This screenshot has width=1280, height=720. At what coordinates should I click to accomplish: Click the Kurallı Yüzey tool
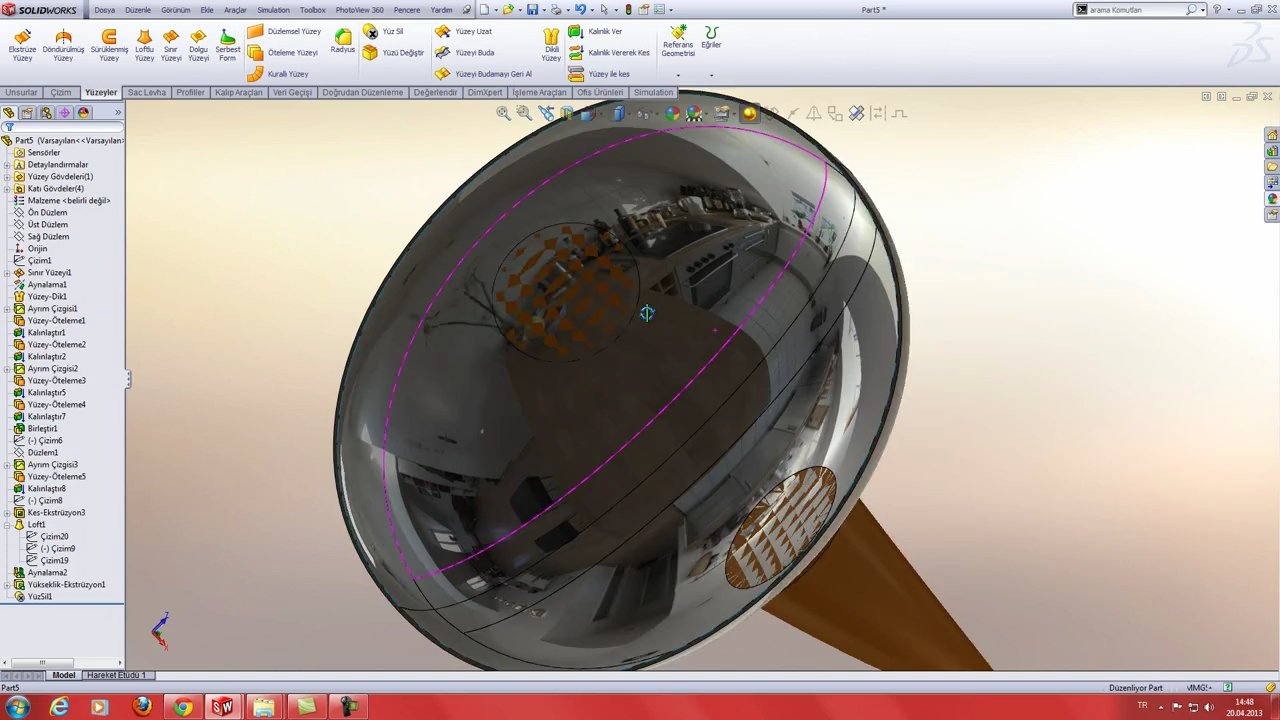278,74
